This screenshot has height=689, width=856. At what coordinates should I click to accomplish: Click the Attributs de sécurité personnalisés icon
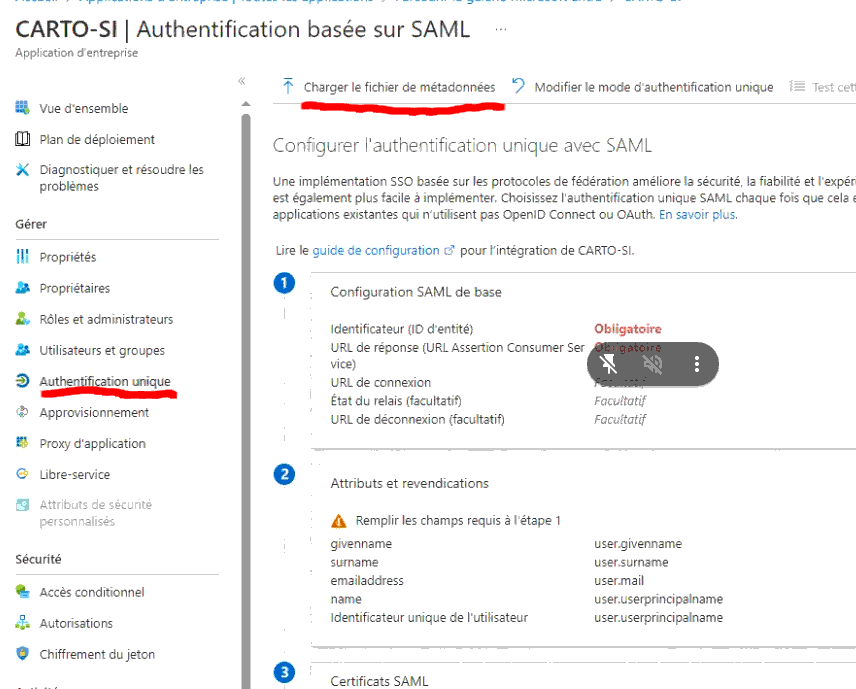coord(22,504)
